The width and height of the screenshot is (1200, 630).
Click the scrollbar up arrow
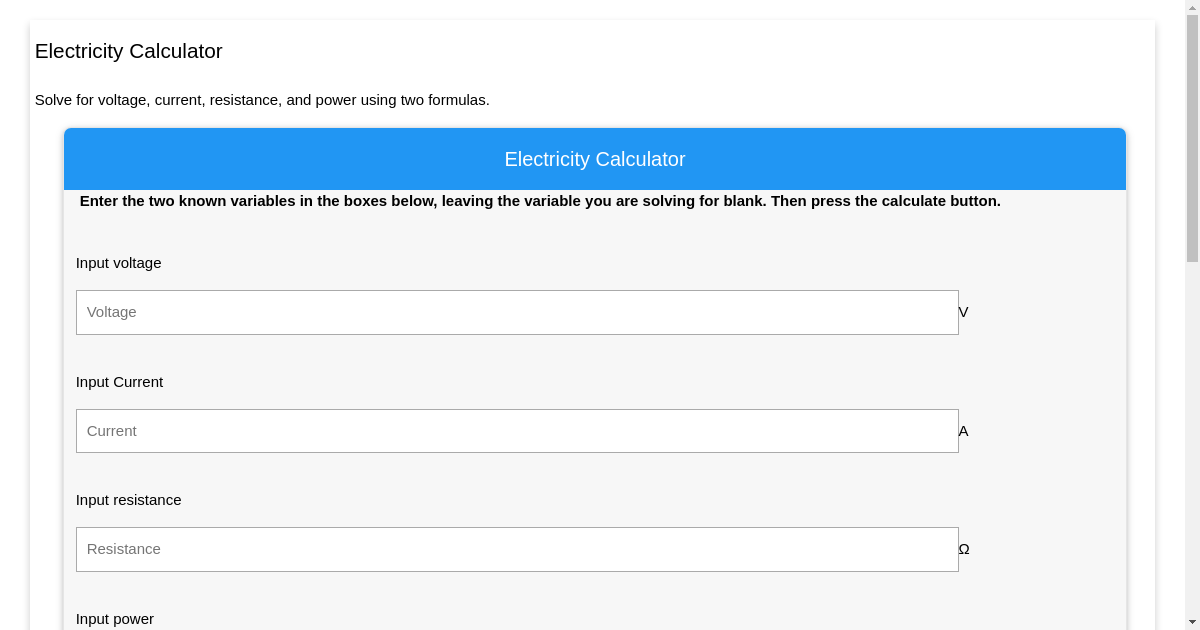pyautogui.click(x=1192, y=7)
